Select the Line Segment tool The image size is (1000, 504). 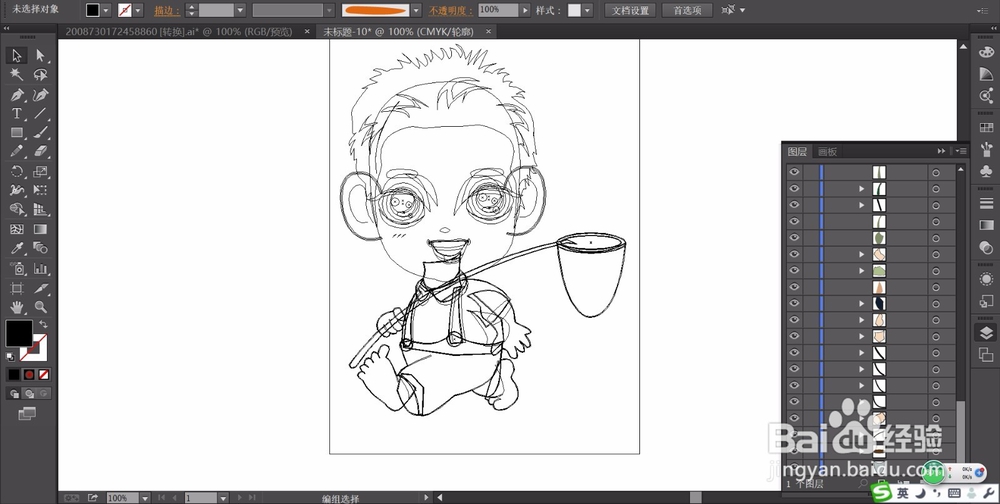tap(40, 114)
